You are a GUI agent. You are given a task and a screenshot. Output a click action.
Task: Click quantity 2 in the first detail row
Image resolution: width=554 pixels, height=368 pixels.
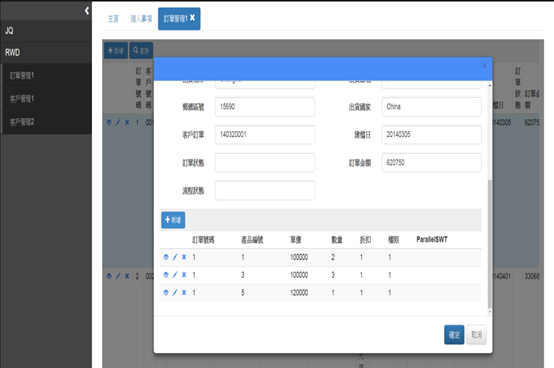click(x=333, y=257)
